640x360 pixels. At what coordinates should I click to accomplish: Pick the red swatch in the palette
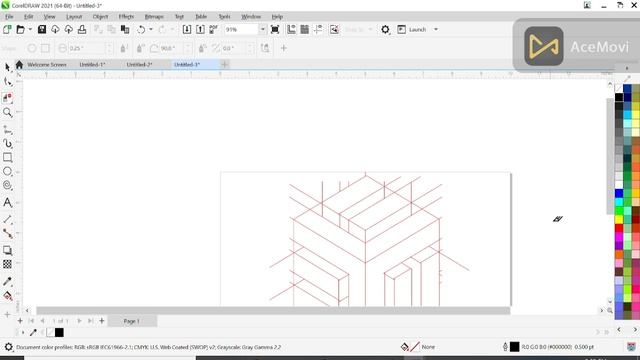619,228
